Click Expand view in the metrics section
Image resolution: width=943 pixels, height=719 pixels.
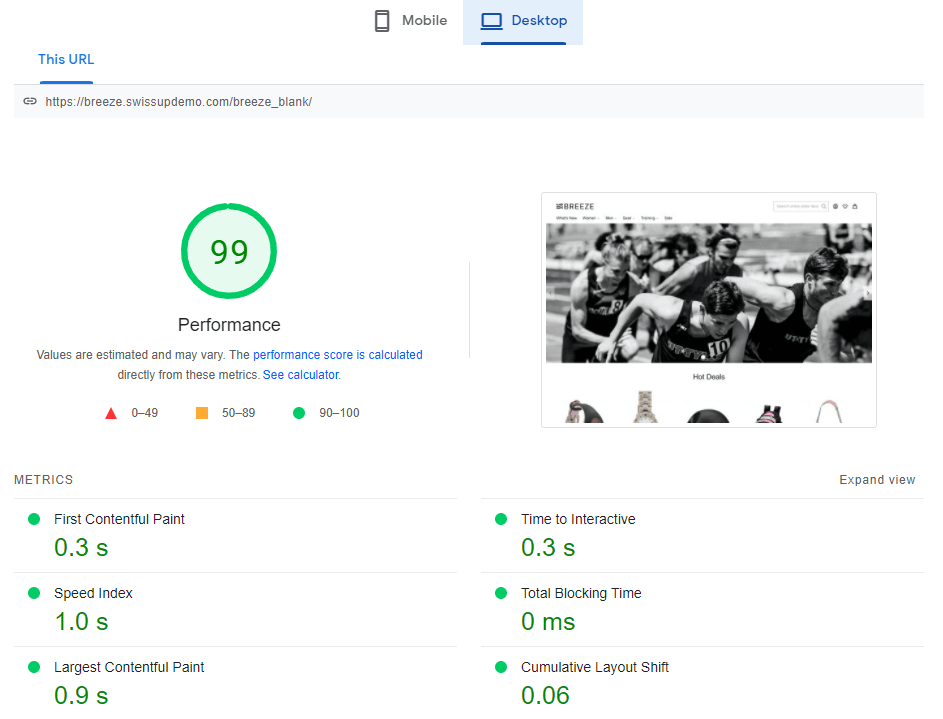877,480
